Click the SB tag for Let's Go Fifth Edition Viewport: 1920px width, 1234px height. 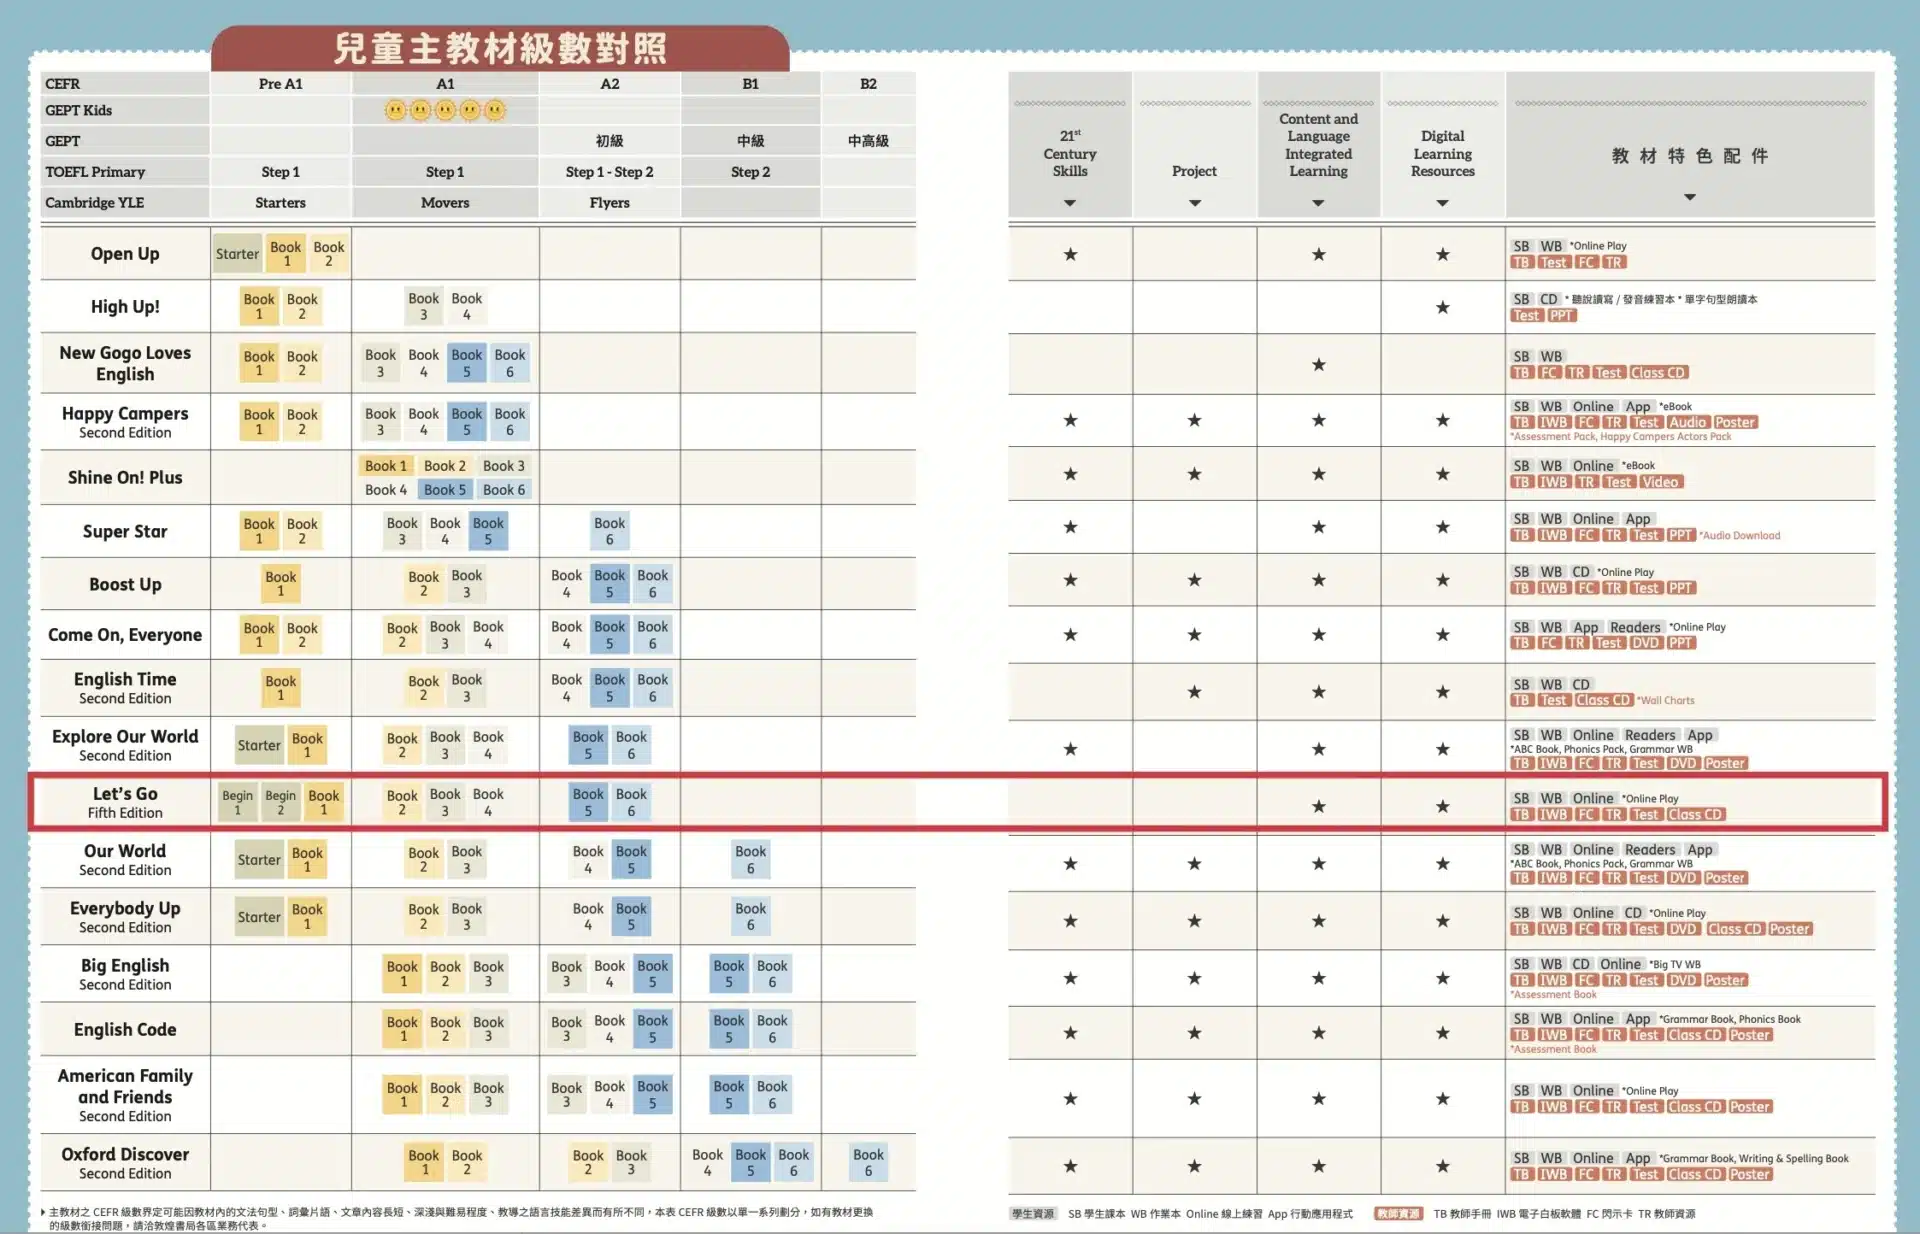click(1519, 798)
